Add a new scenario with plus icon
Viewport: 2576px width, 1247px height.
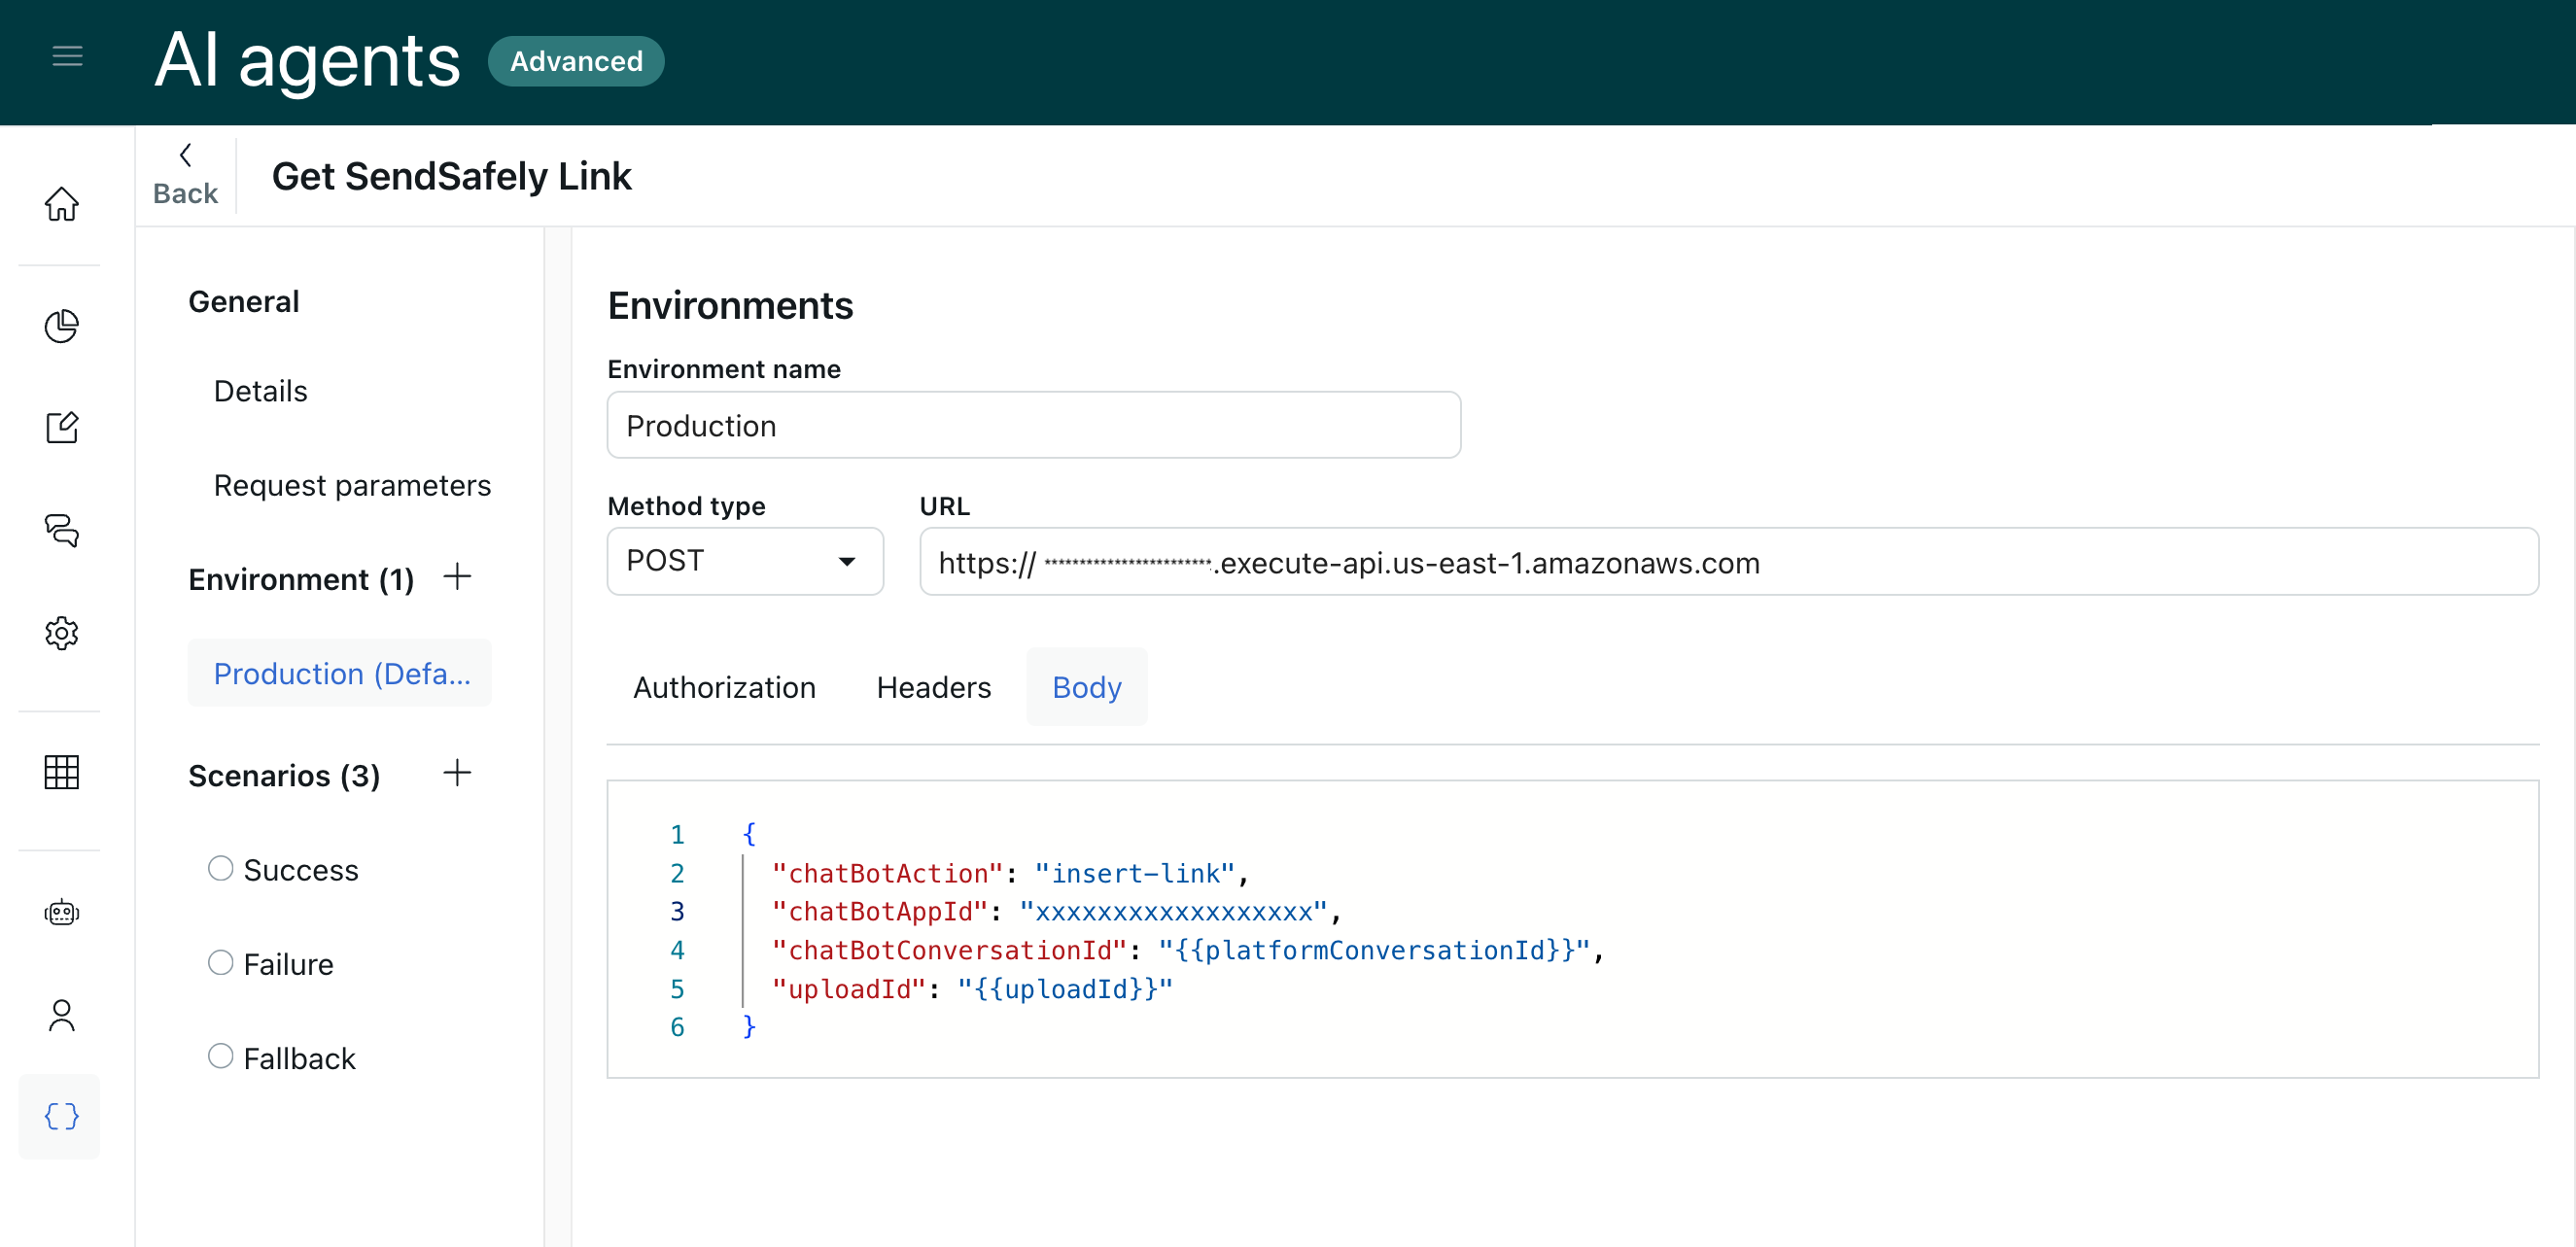[x=457, y=773]
